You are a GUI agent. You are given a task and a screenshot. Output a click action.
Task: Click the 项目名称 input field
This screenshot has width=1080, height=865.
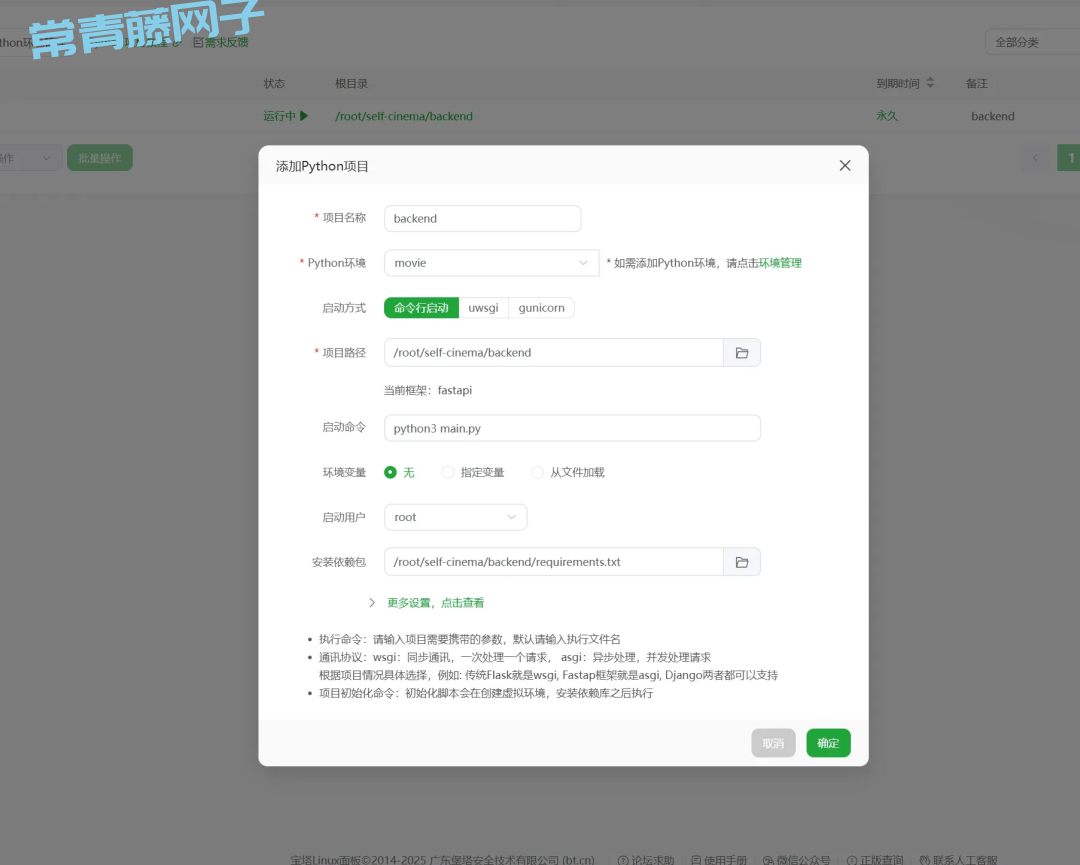[482, 218]
